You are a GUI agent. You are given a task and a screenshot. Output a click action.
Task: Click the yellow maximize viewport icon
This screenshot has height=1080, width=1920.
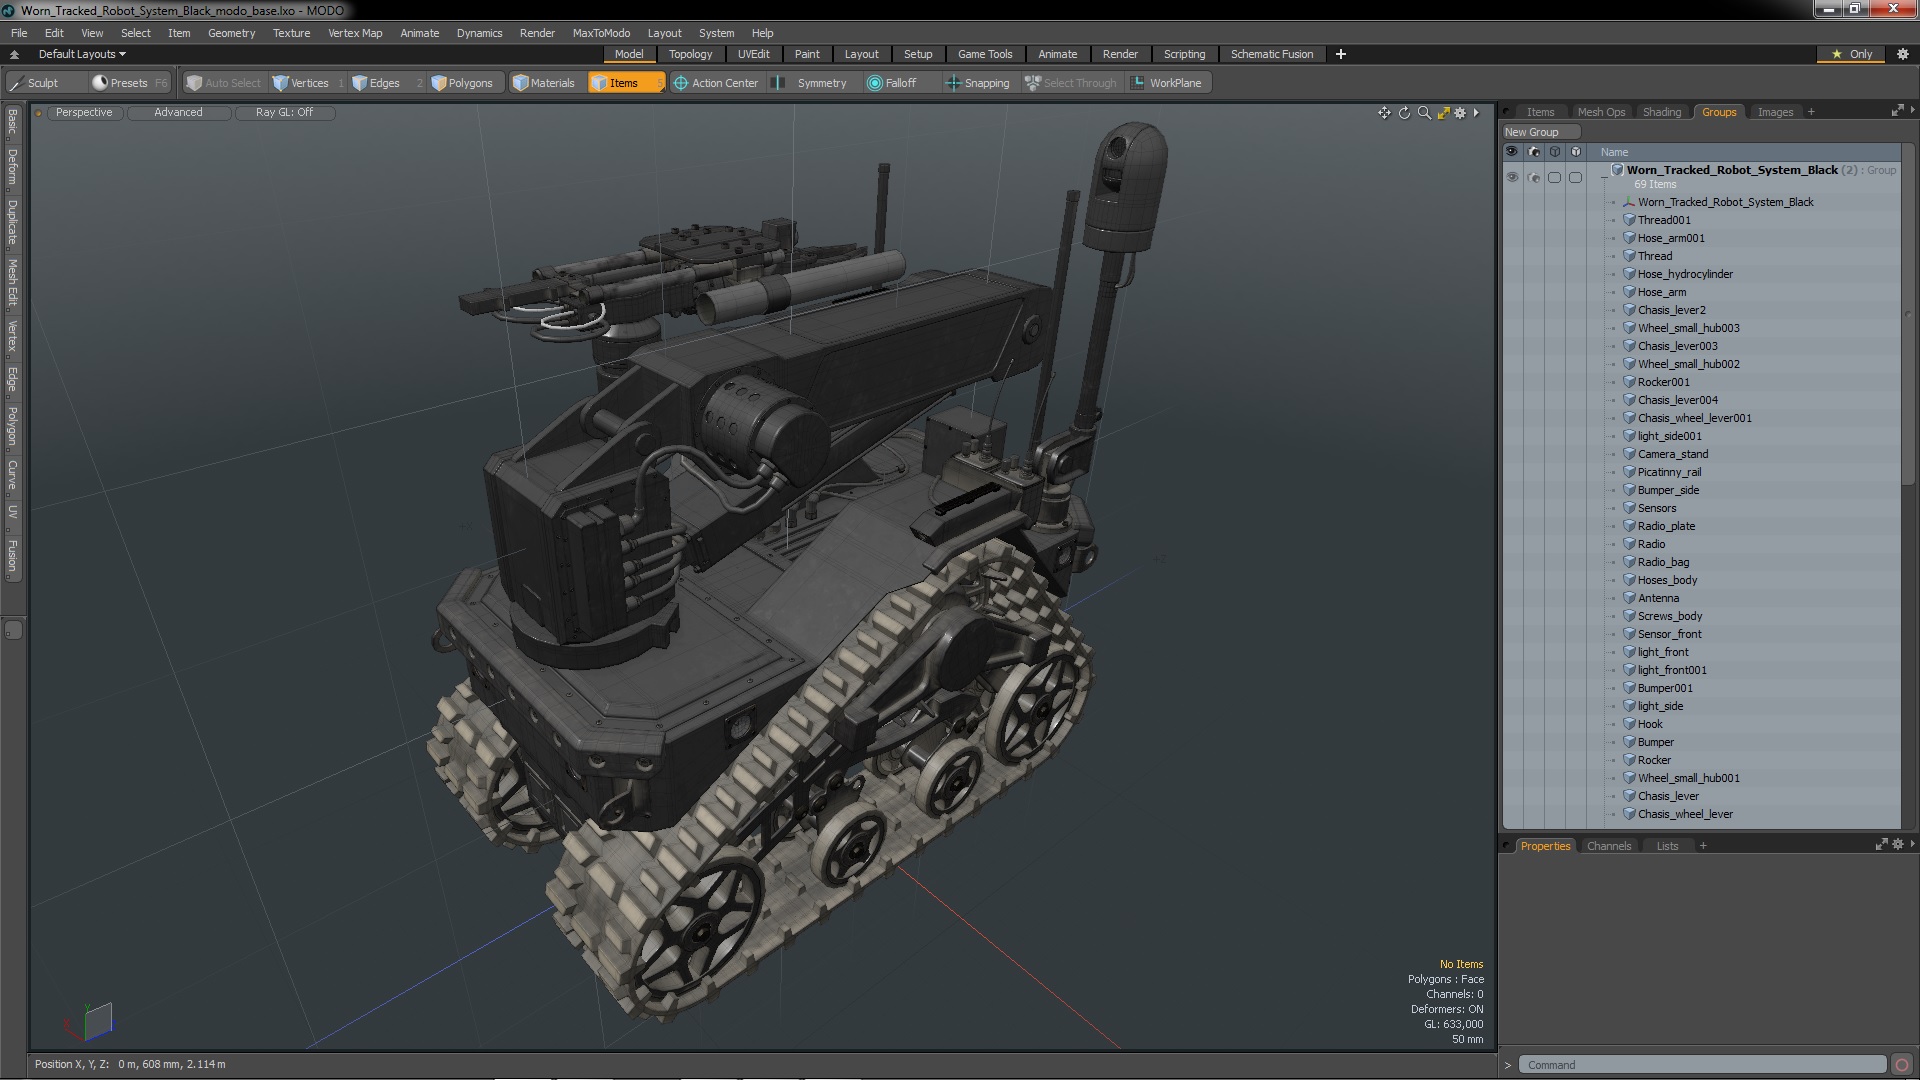click(1443, 113)
